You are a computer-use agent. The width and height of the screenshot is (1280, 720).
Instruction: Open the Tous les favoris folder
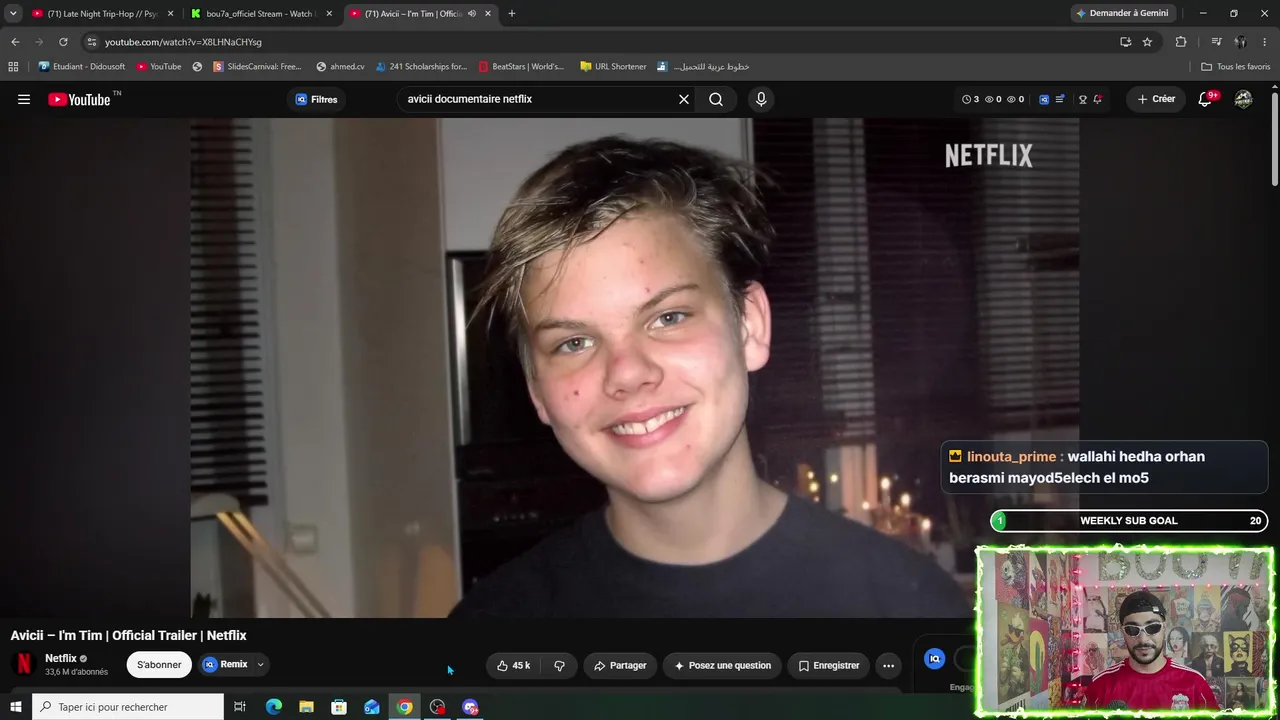(x=1235, y=67)
